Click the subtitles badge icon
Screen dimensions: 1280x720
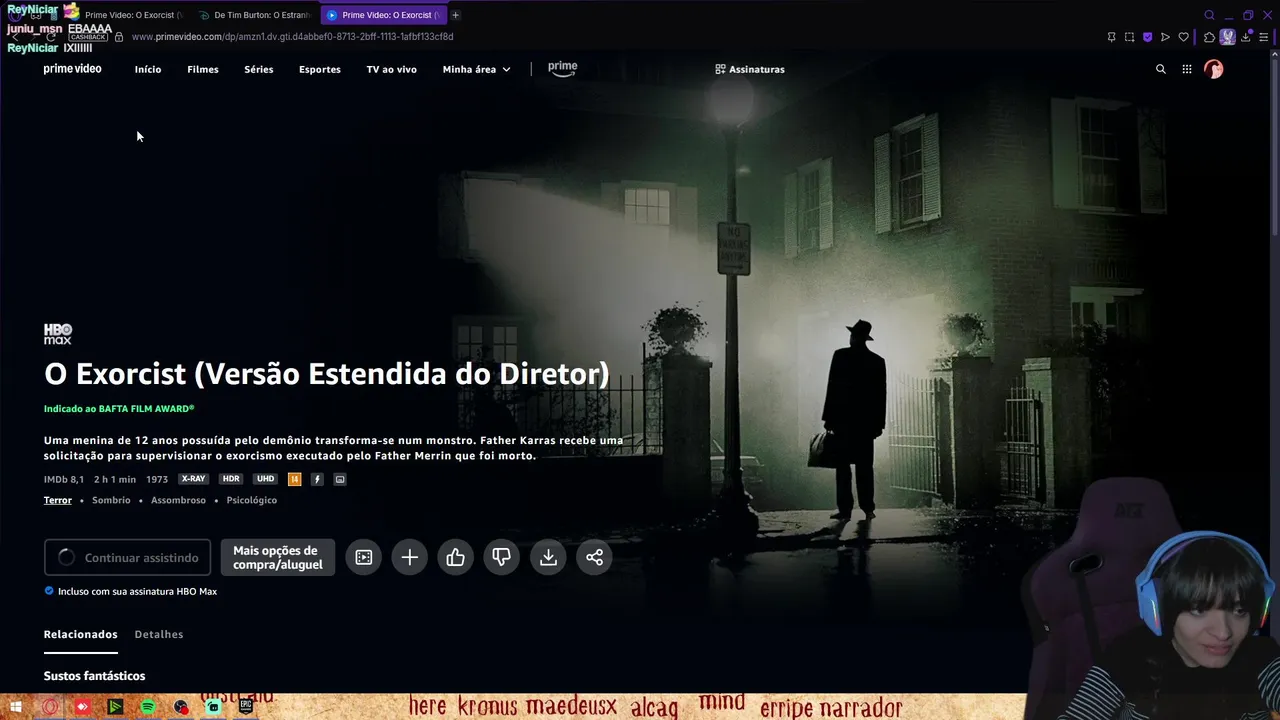point(340,479)
